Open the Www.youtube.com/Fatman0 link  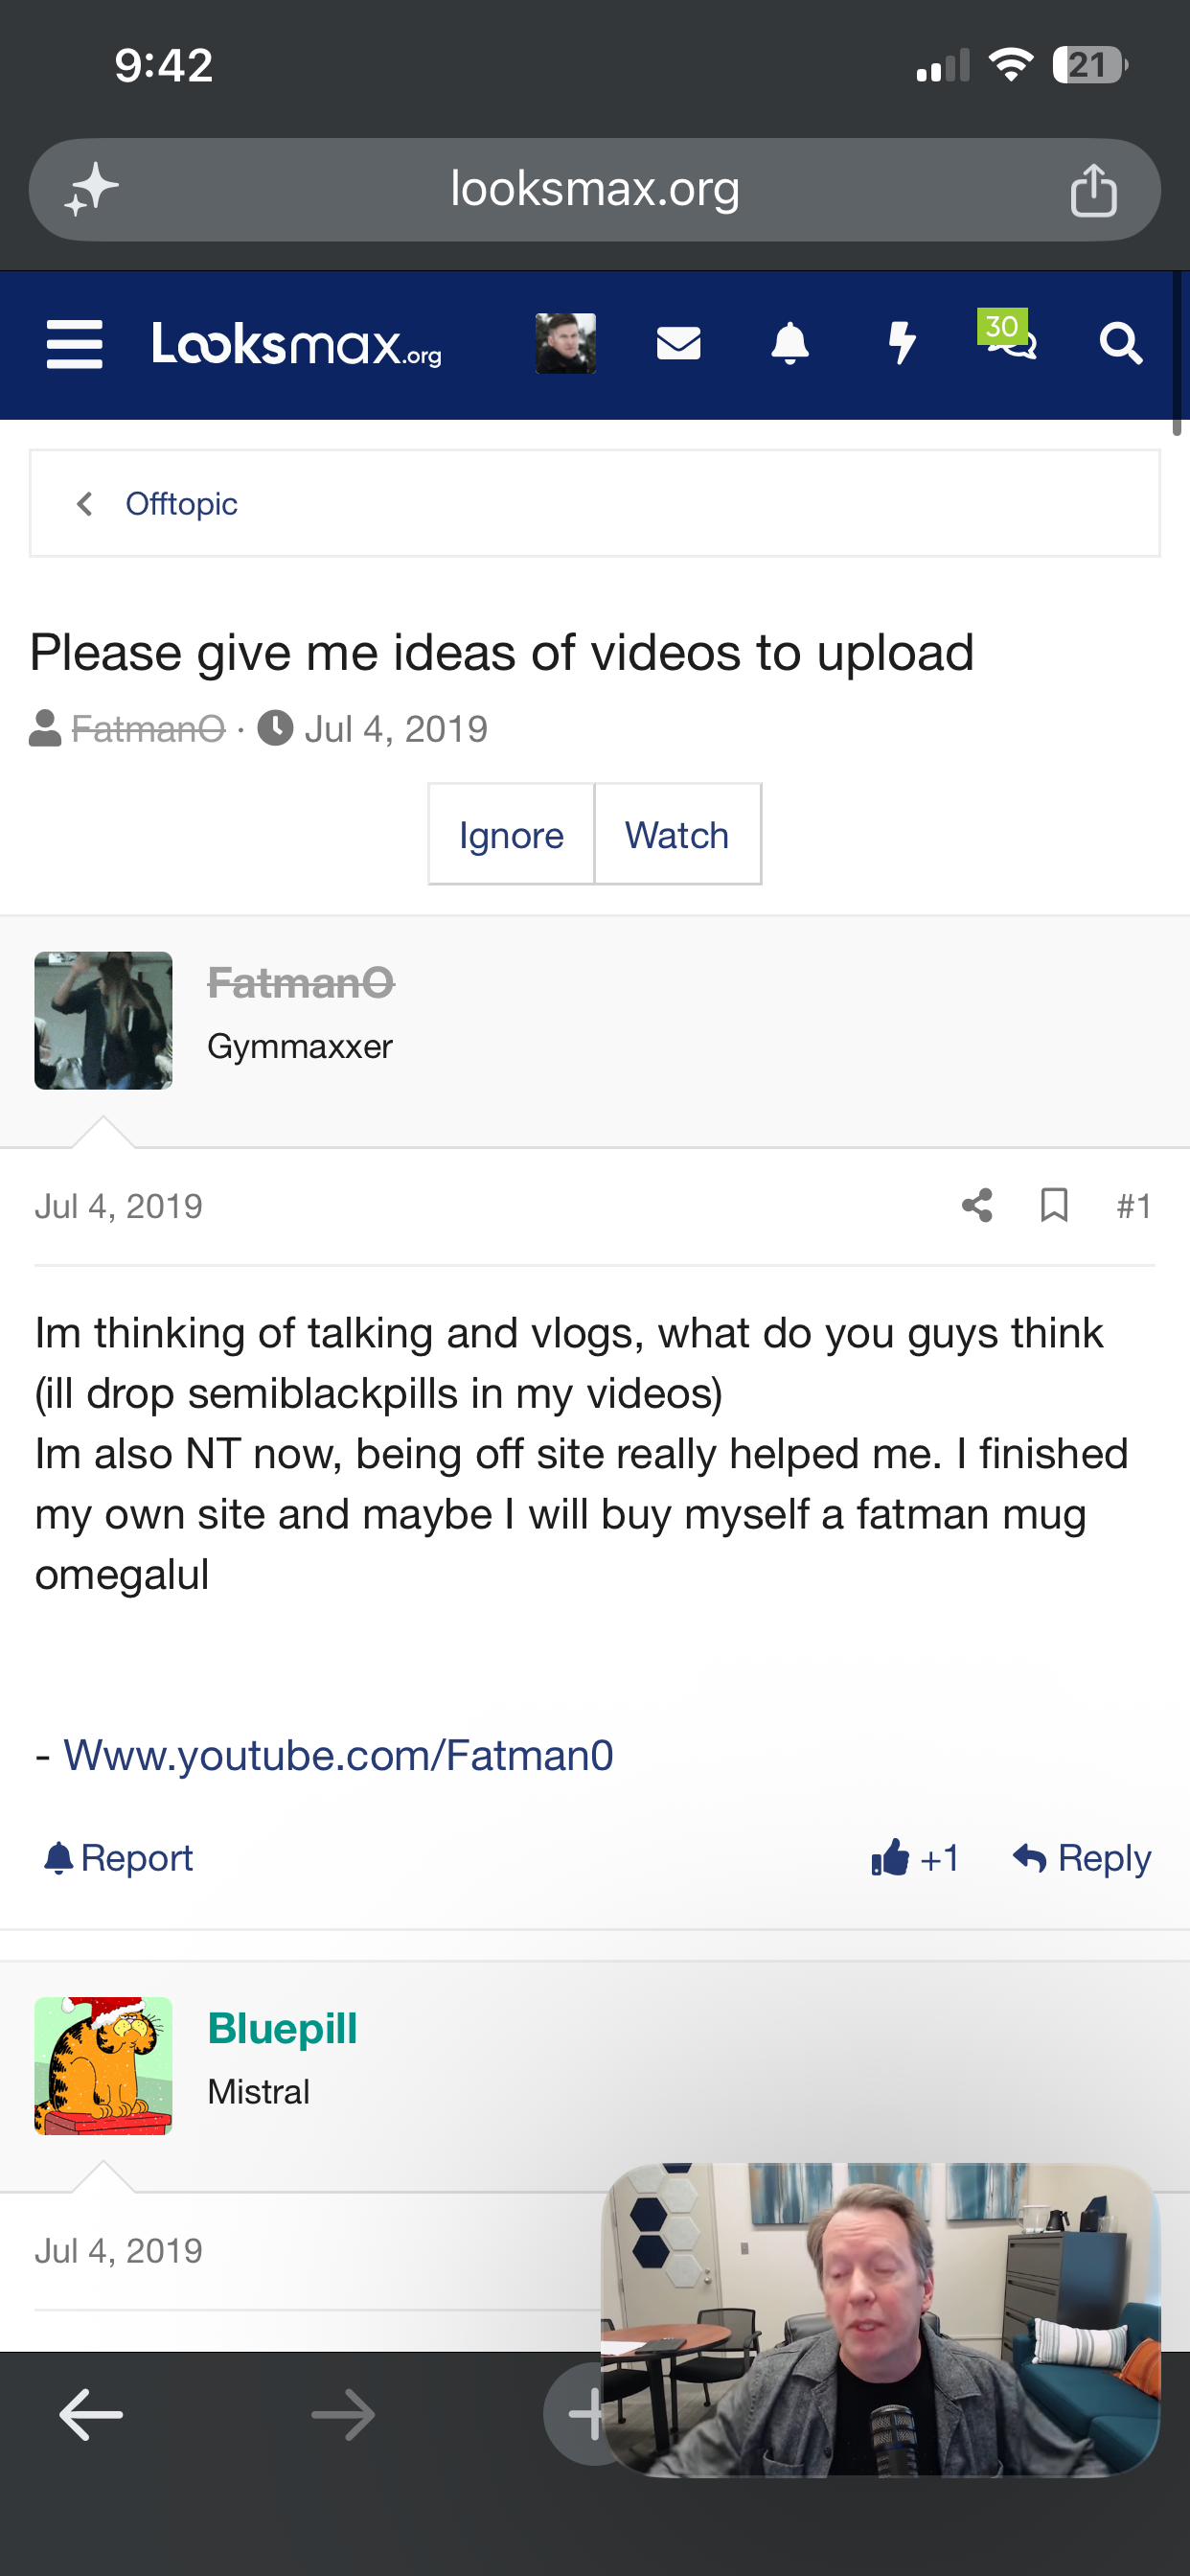338,1755
